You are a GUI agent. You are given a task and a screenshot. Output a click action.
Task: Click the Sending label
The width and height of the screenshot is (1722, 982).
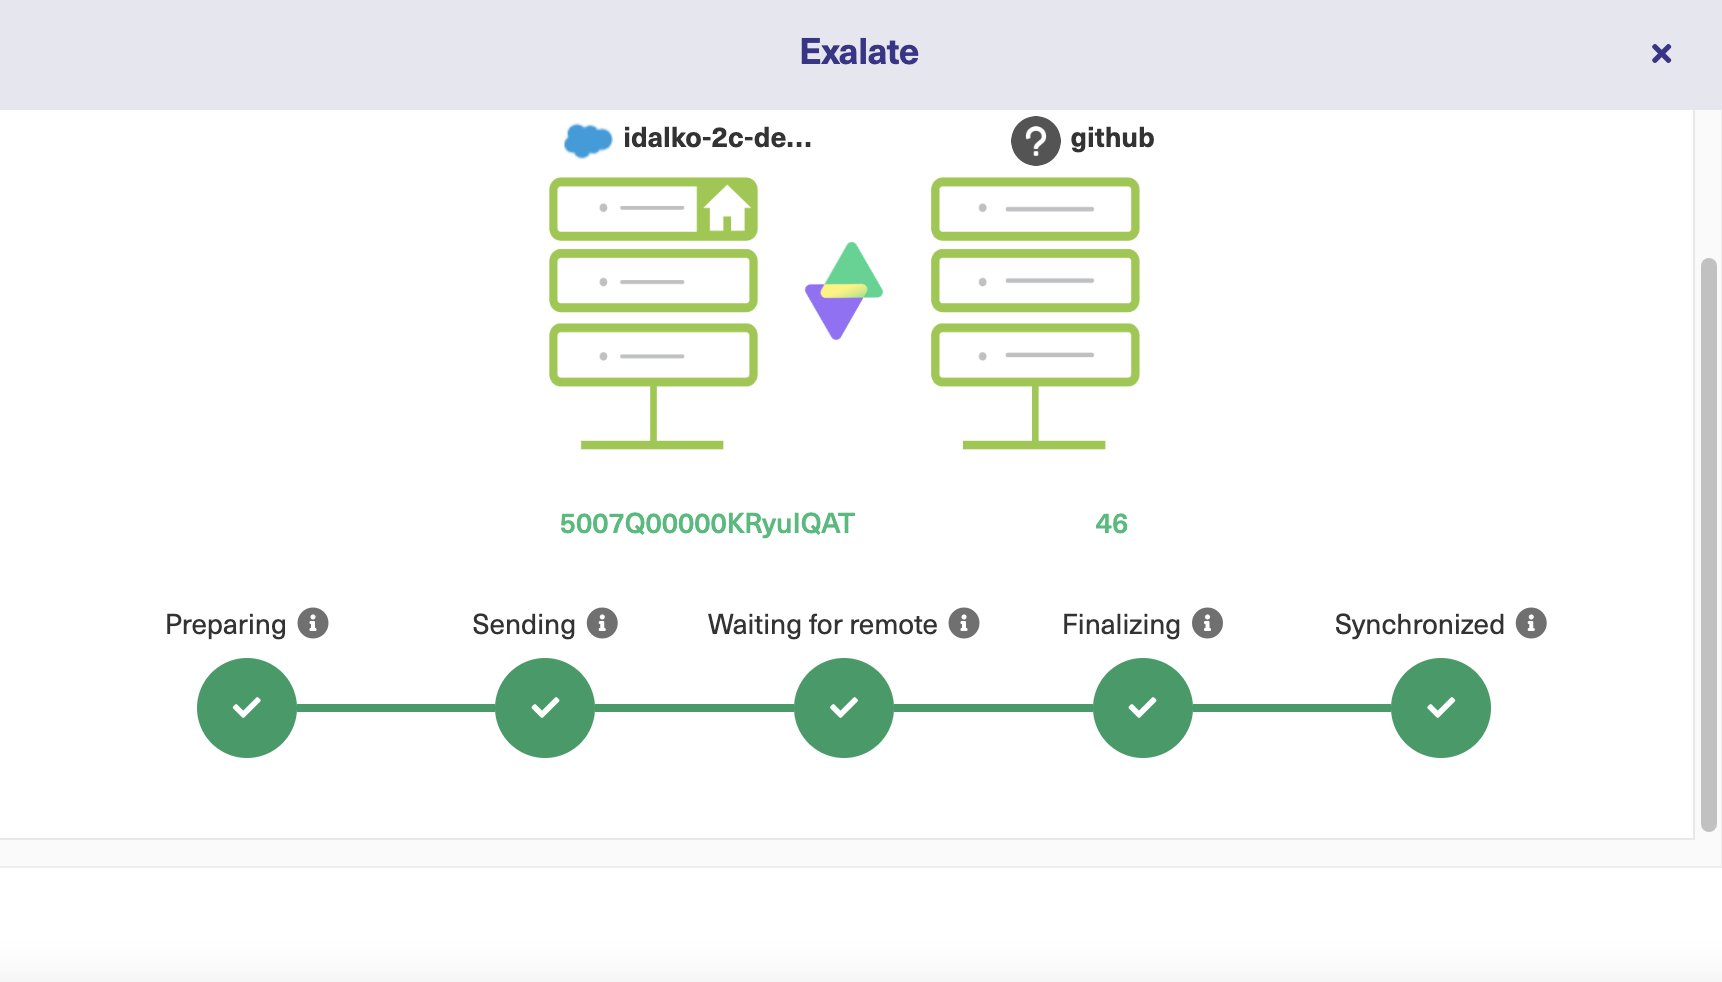[524, 625]
